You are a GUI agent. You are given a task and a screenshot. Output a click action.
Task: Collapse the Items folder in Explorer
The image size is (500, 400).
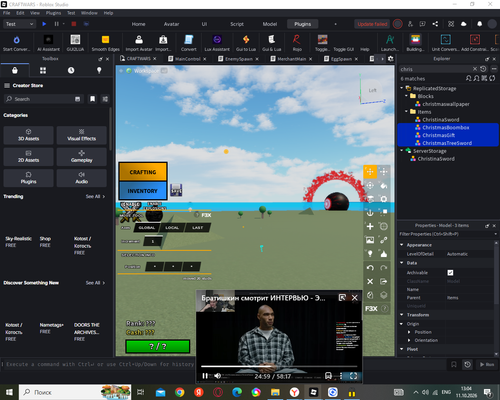point(406,112)
